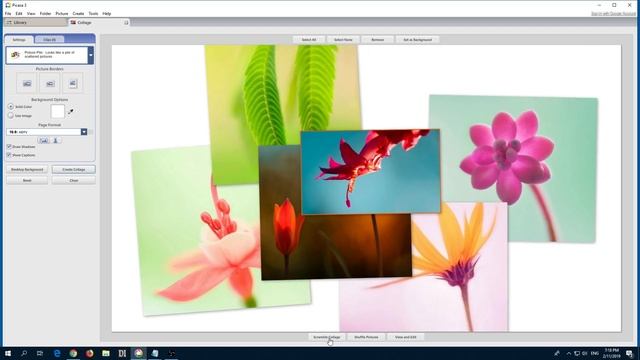Open the notification center icon

pyautogui.click(x=629, y=353)
